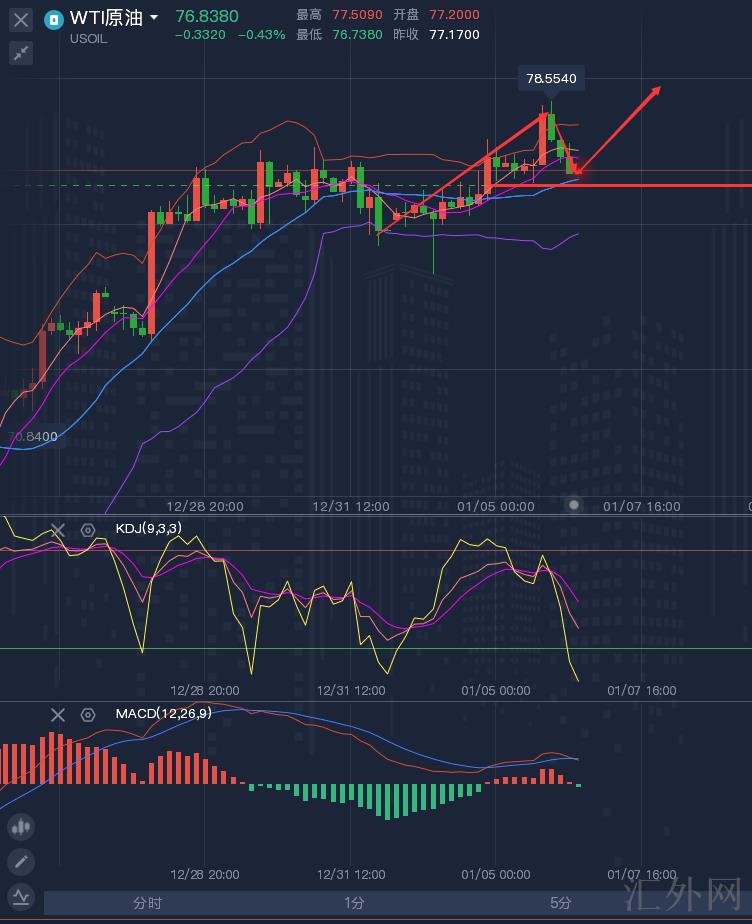Open KDJ indicator settings
Image resolution: width=752 pixels, height=924 pixels.
click(88, 531)
